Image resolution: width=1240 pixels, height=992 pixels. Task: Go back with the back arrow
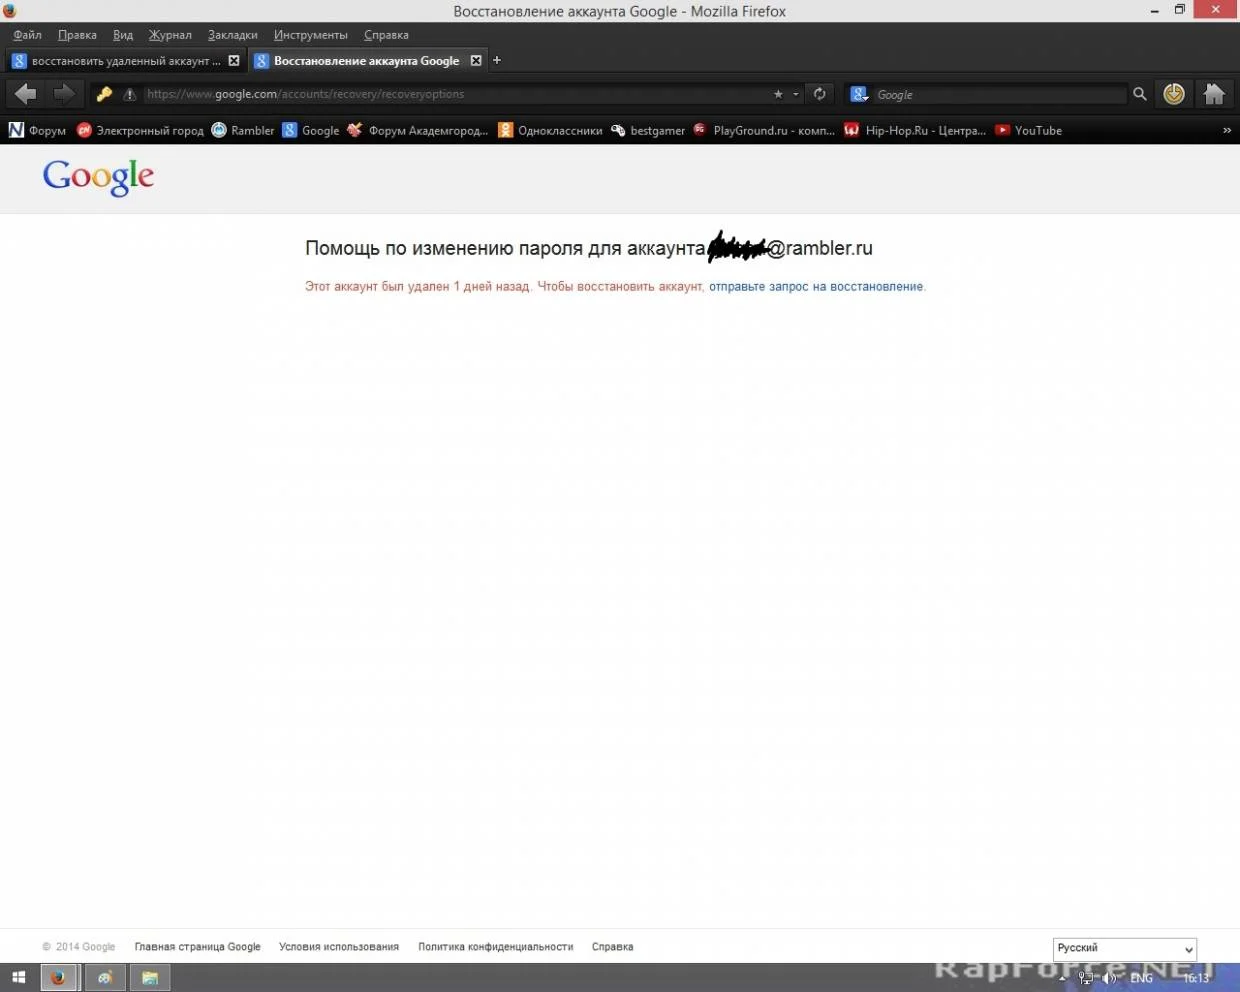click(26, 94)
